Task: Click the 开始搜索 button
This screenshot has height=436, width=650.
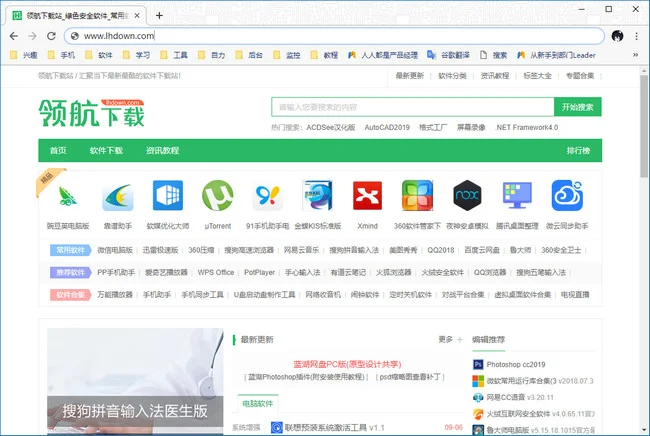Action: (577, 107)
